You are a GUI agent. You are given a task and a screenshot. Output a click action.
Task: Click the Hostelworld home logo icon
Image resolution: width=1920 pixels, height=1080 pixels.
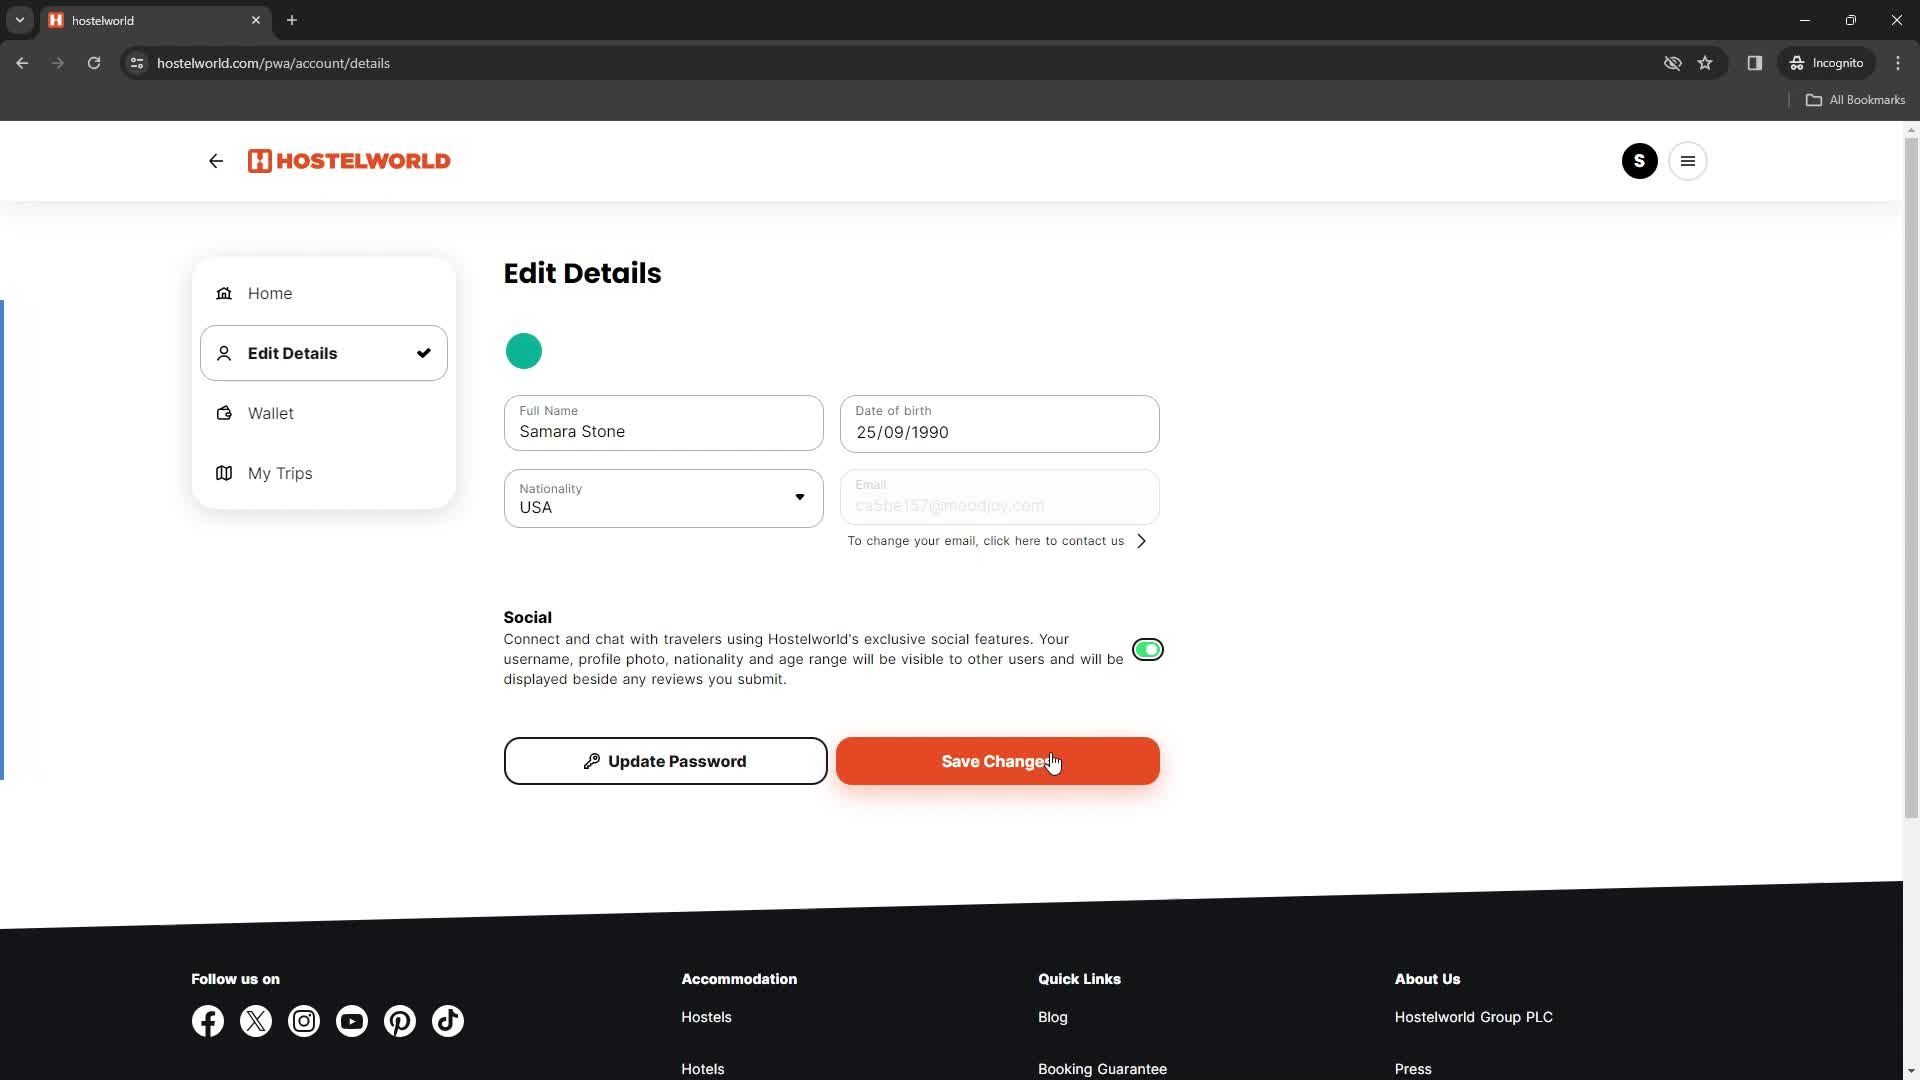[348, 161]
